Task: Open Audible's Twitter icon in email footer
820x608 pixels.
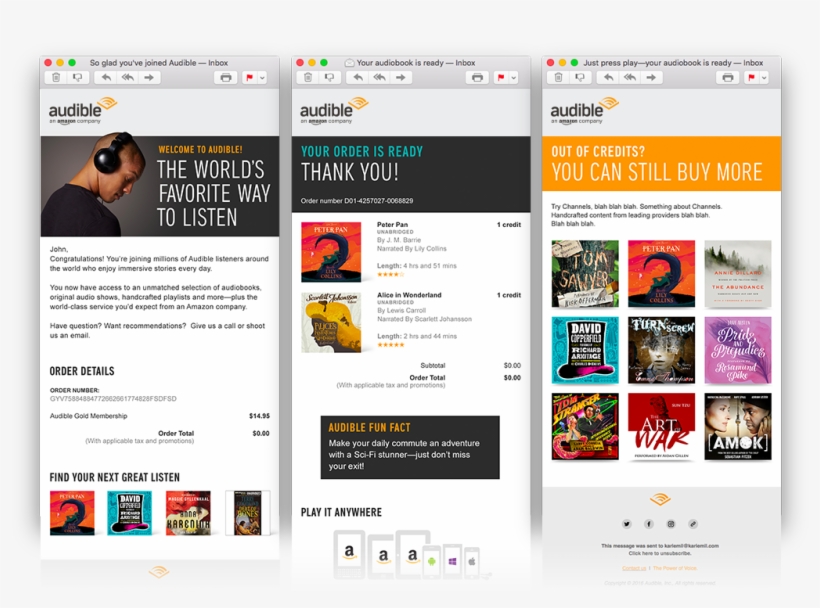Action: (x=627, y=524)
